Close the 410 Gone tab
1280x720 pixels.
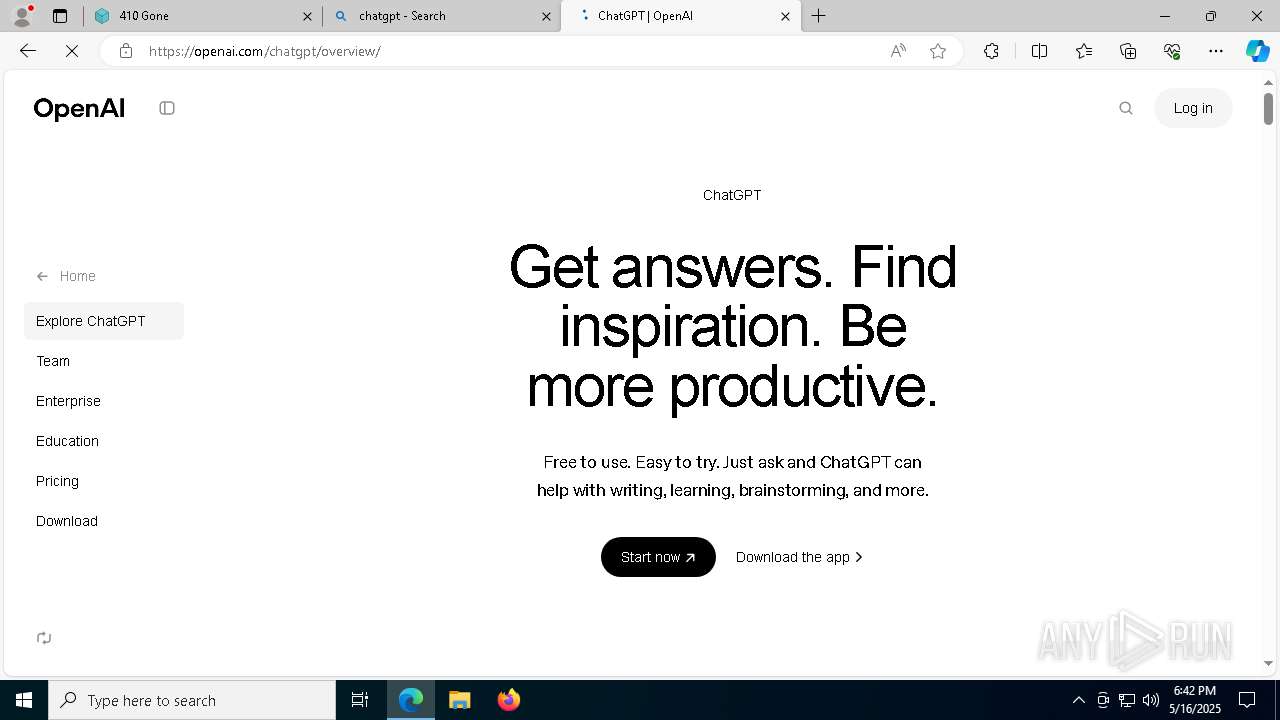point(307,16)
